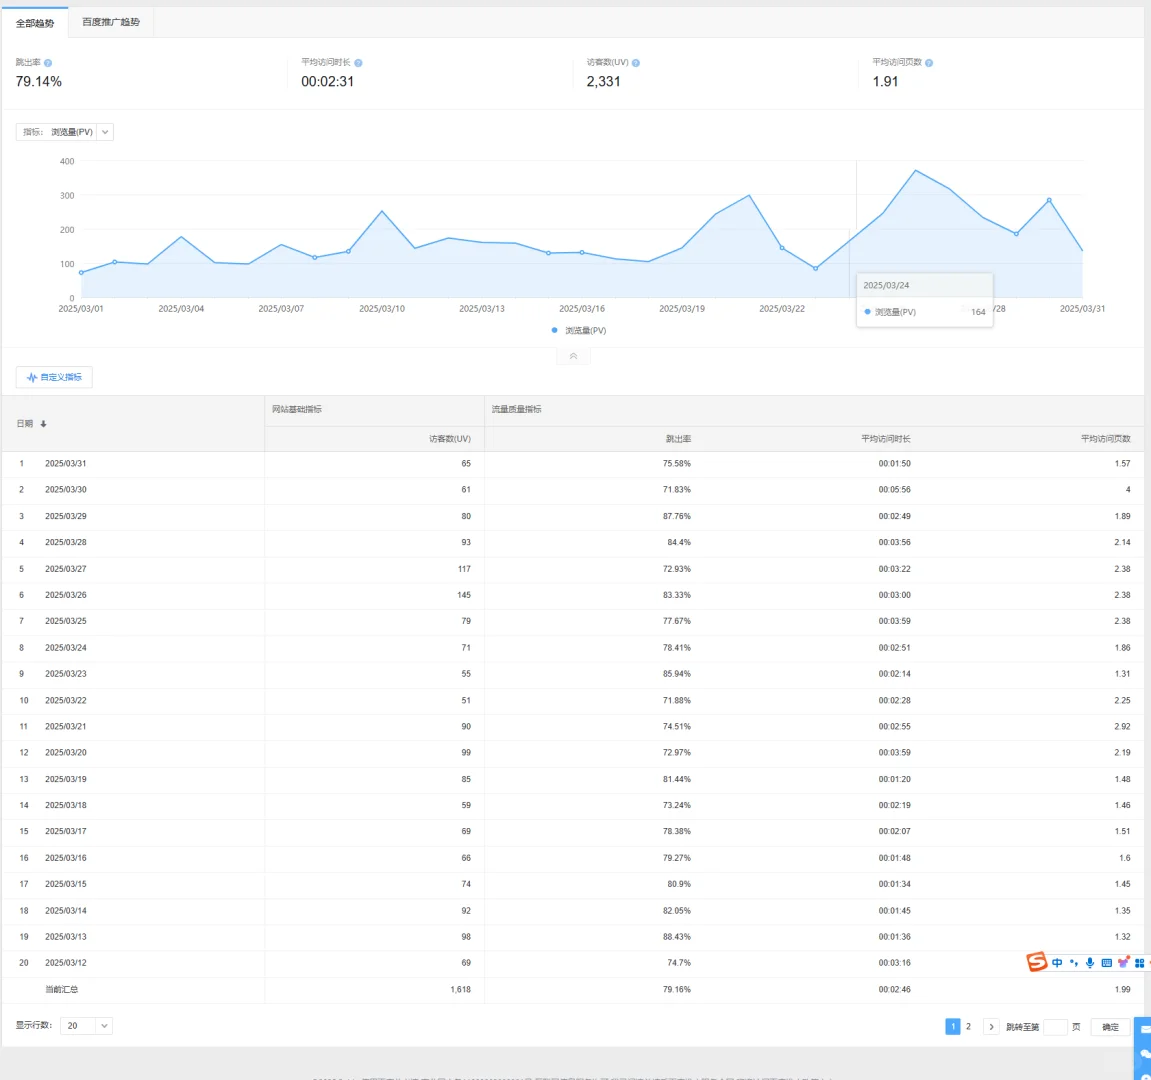Click the 网站基础指标 group header
This screenshot has height=1080, width=1151.
[297, 410]
